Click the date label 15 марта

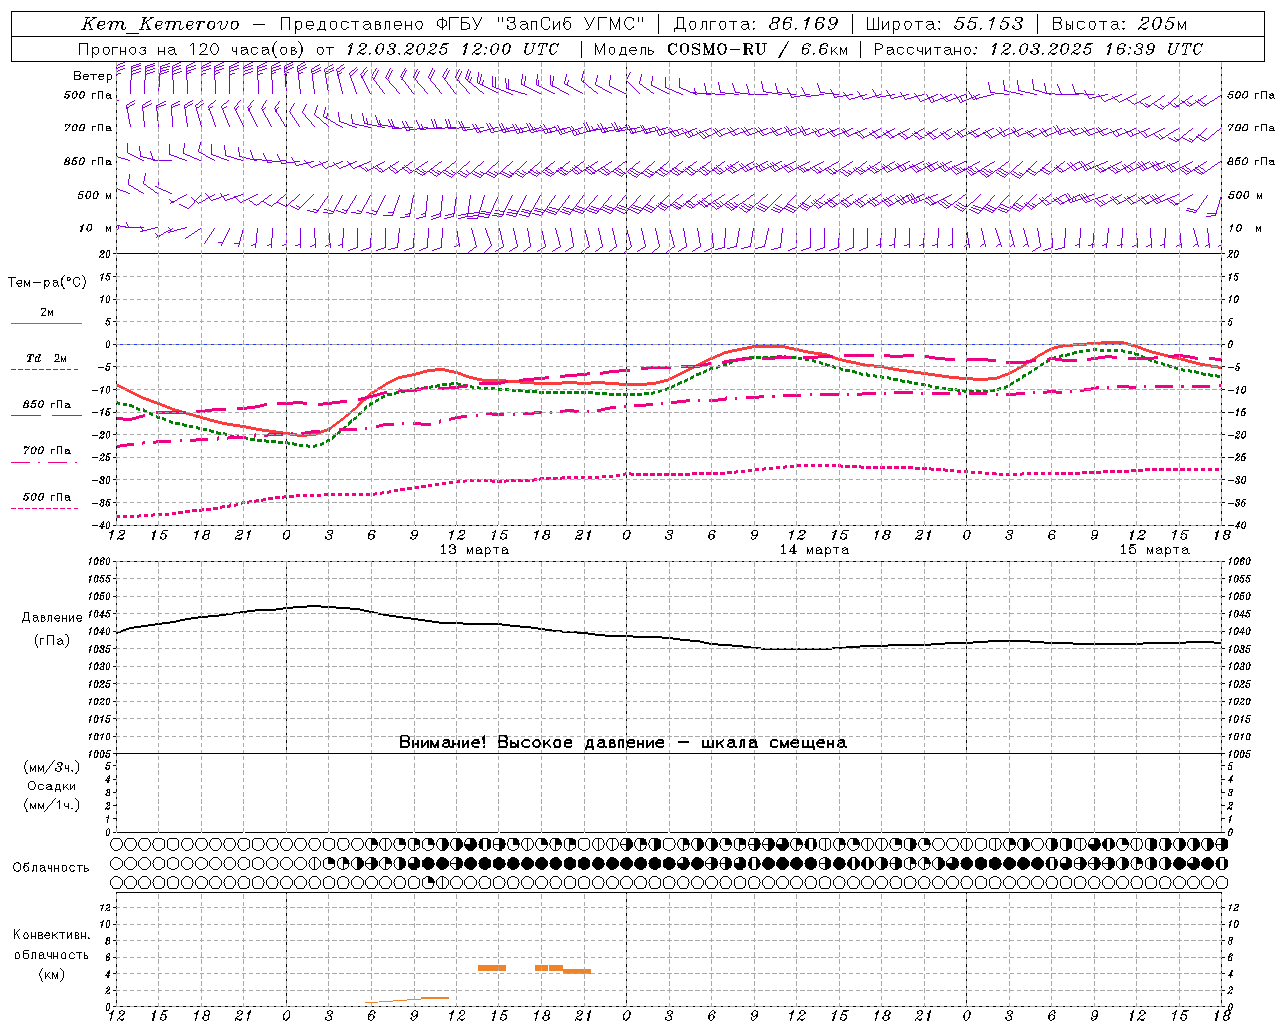(1154, 550)
